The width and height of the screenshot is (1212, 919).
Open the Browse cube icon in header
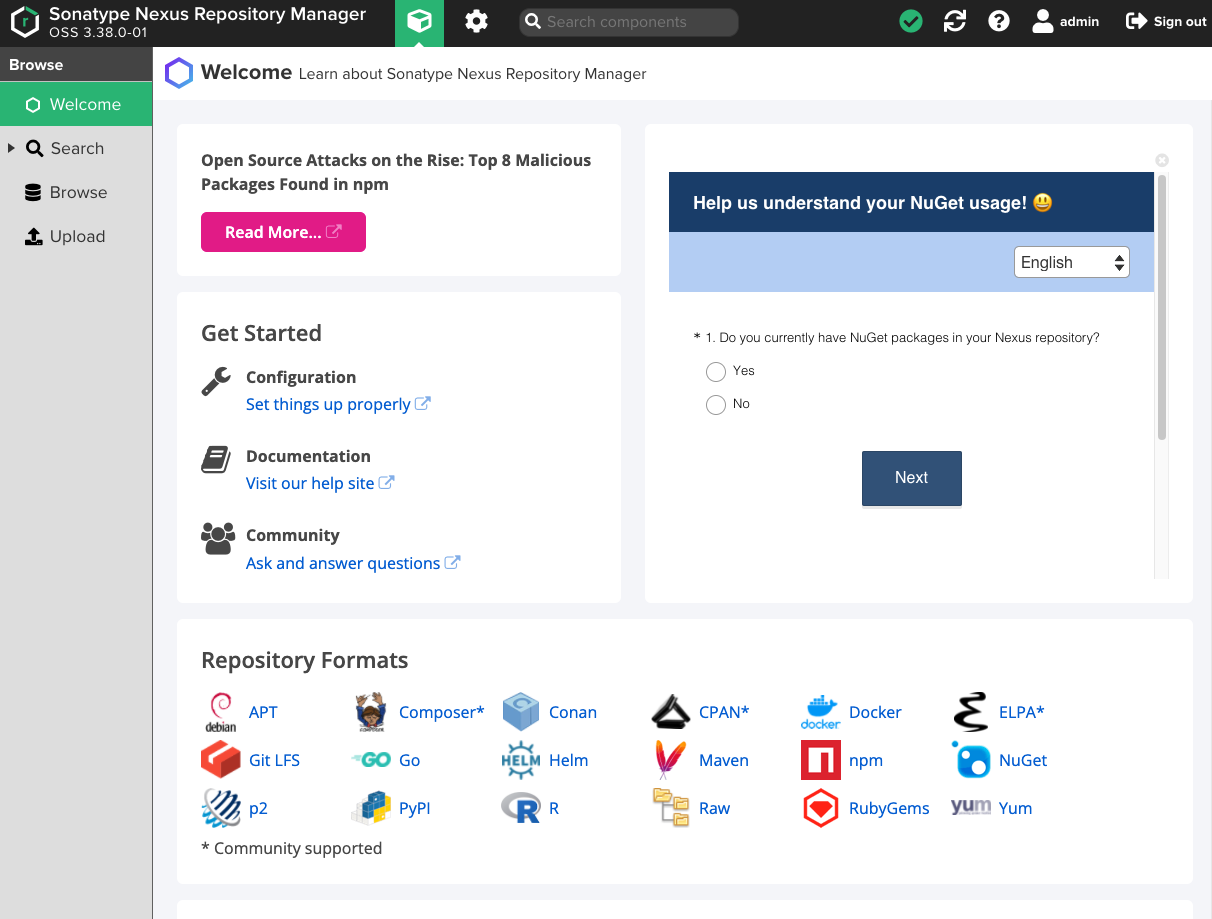419,22
